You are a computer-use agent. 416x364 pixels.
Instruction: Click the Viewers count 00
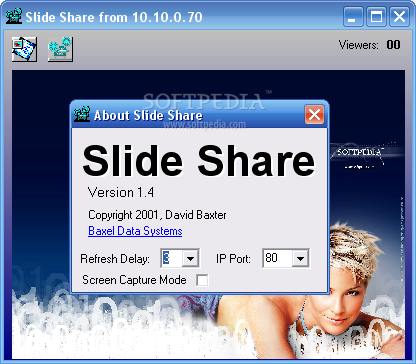(x=393, y=45)
